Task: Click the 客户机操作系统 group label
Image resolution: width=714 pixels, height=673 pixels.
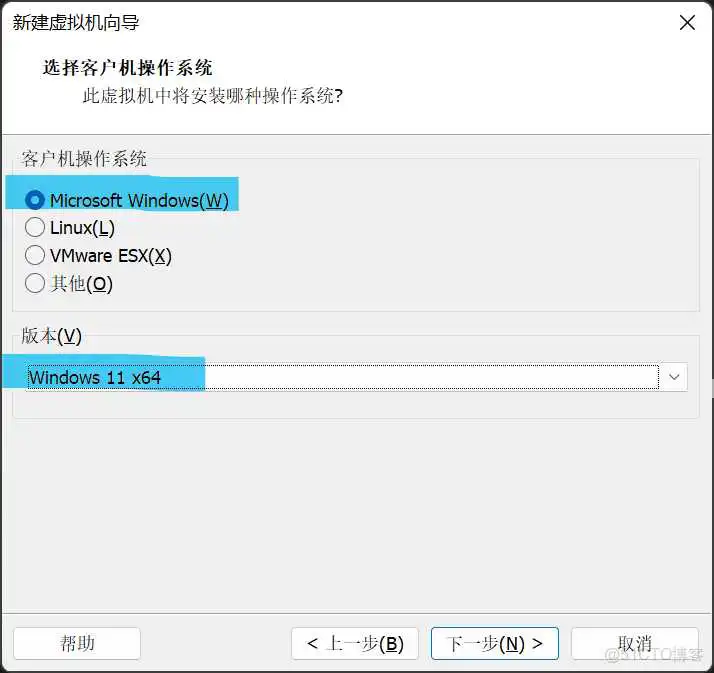Action: 84,158
